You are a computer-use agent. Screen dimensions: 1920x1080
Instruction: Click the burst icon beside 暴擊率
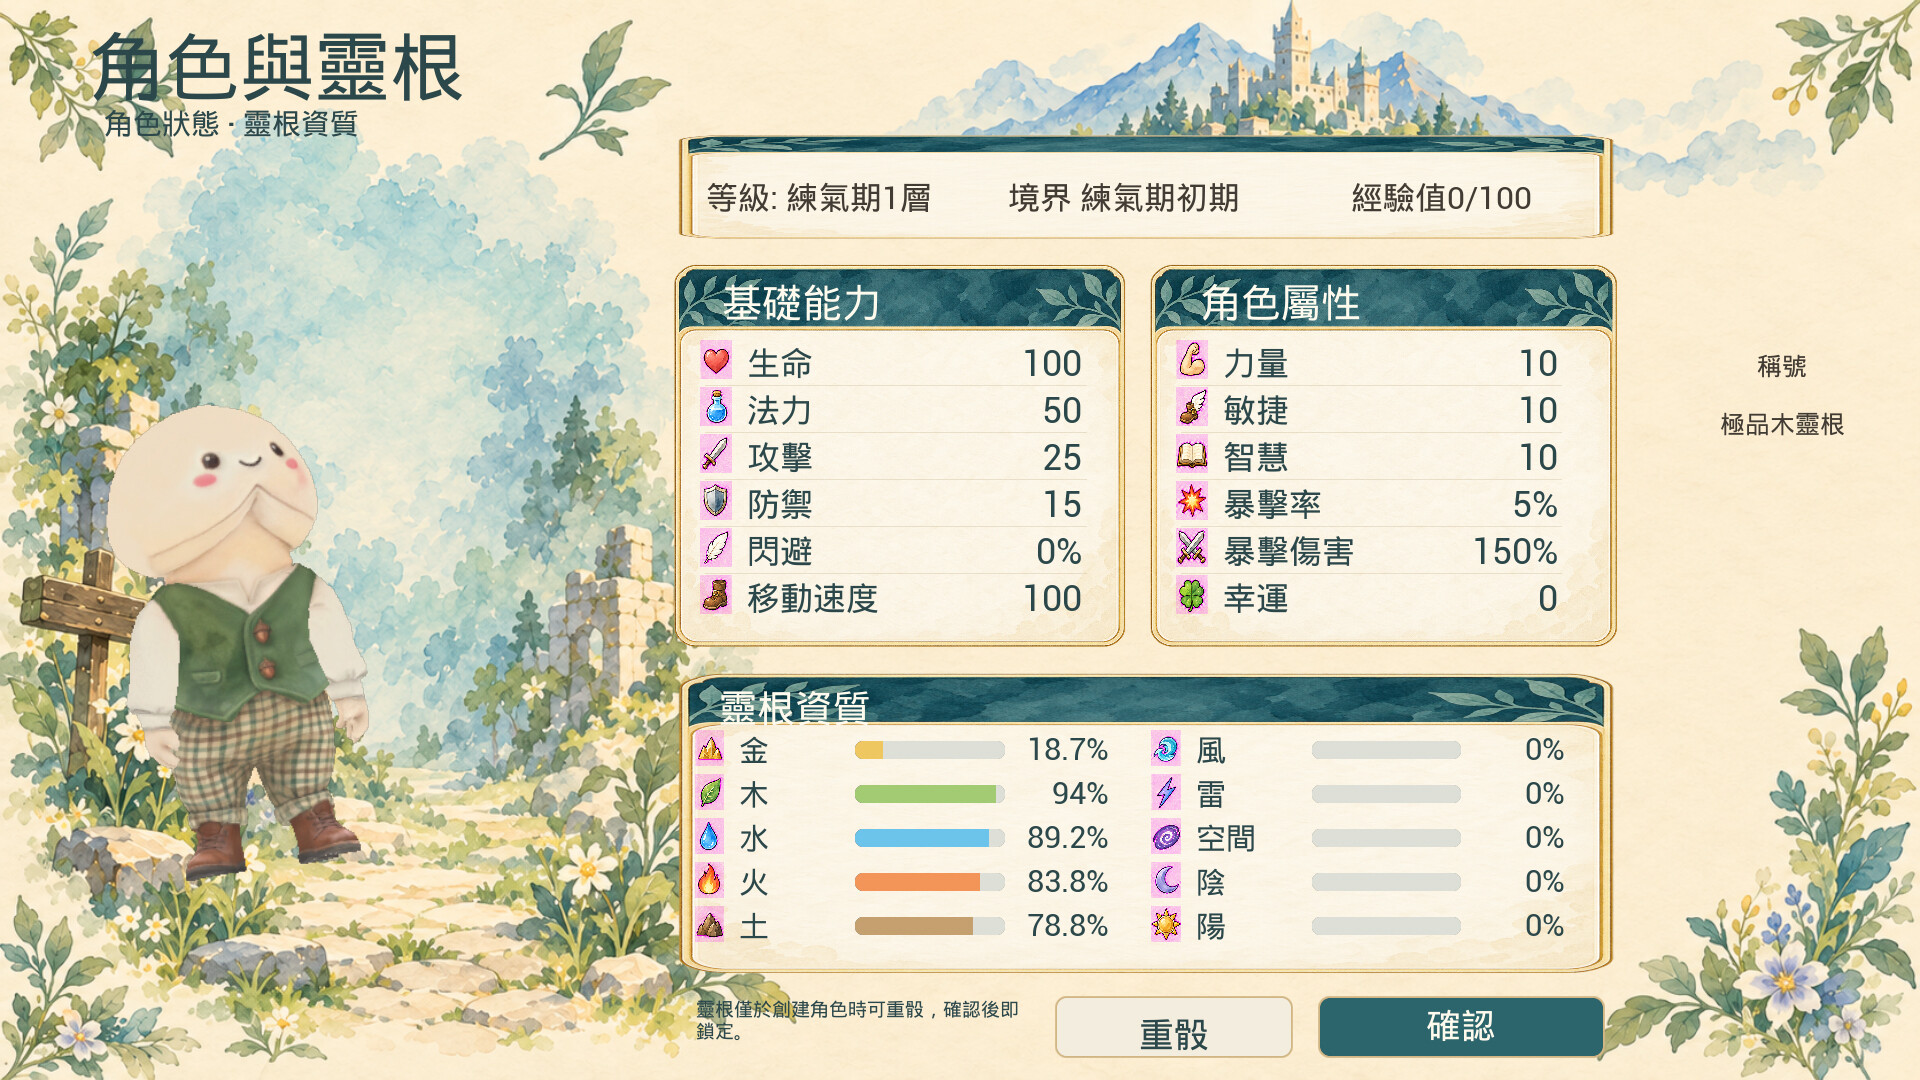click(1192, 502)
